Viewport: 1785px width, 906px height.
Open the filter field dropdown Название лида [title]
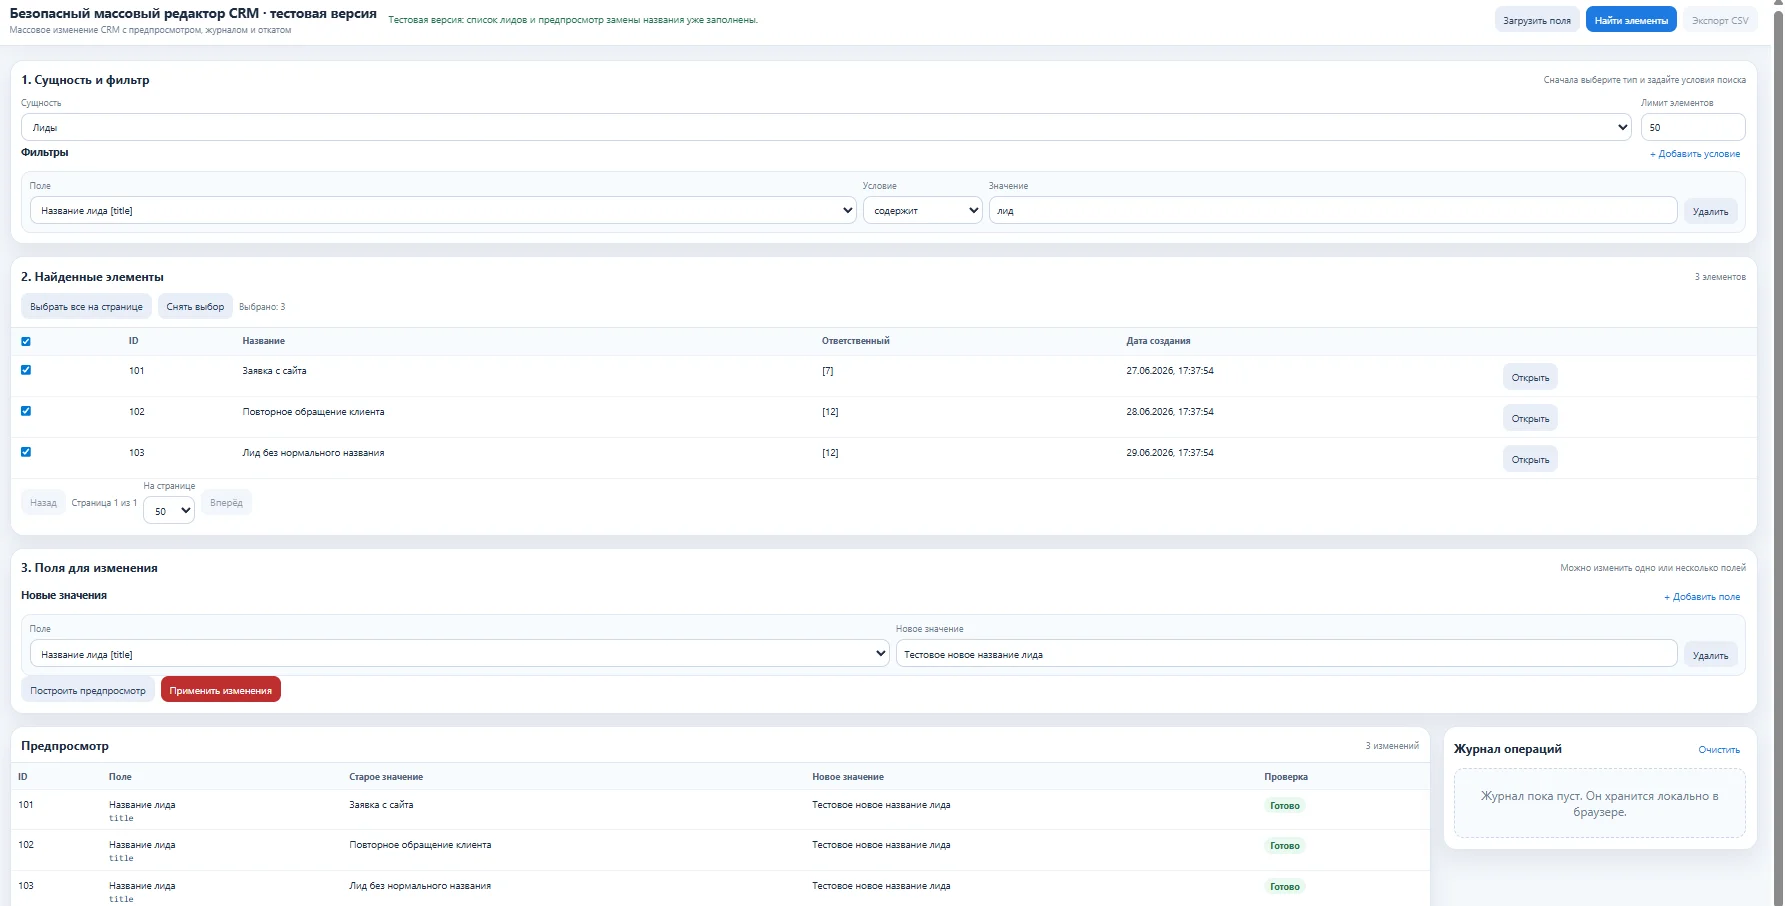click(443, 210)
